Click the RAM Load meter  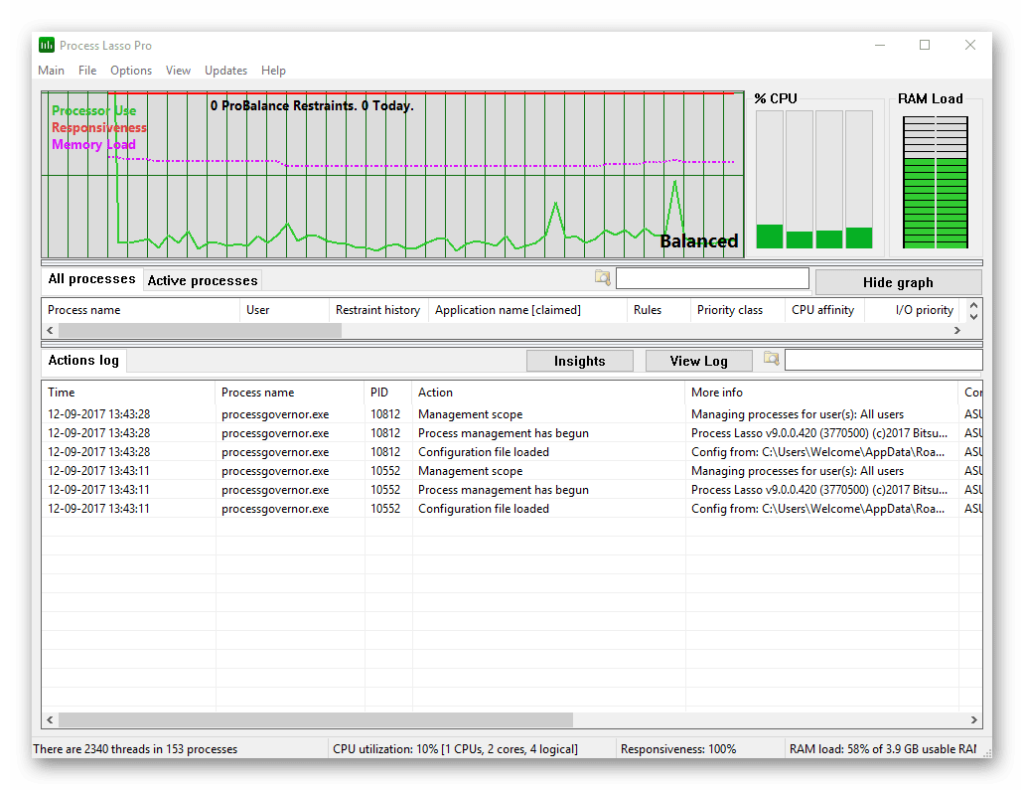tap(935, 182)
